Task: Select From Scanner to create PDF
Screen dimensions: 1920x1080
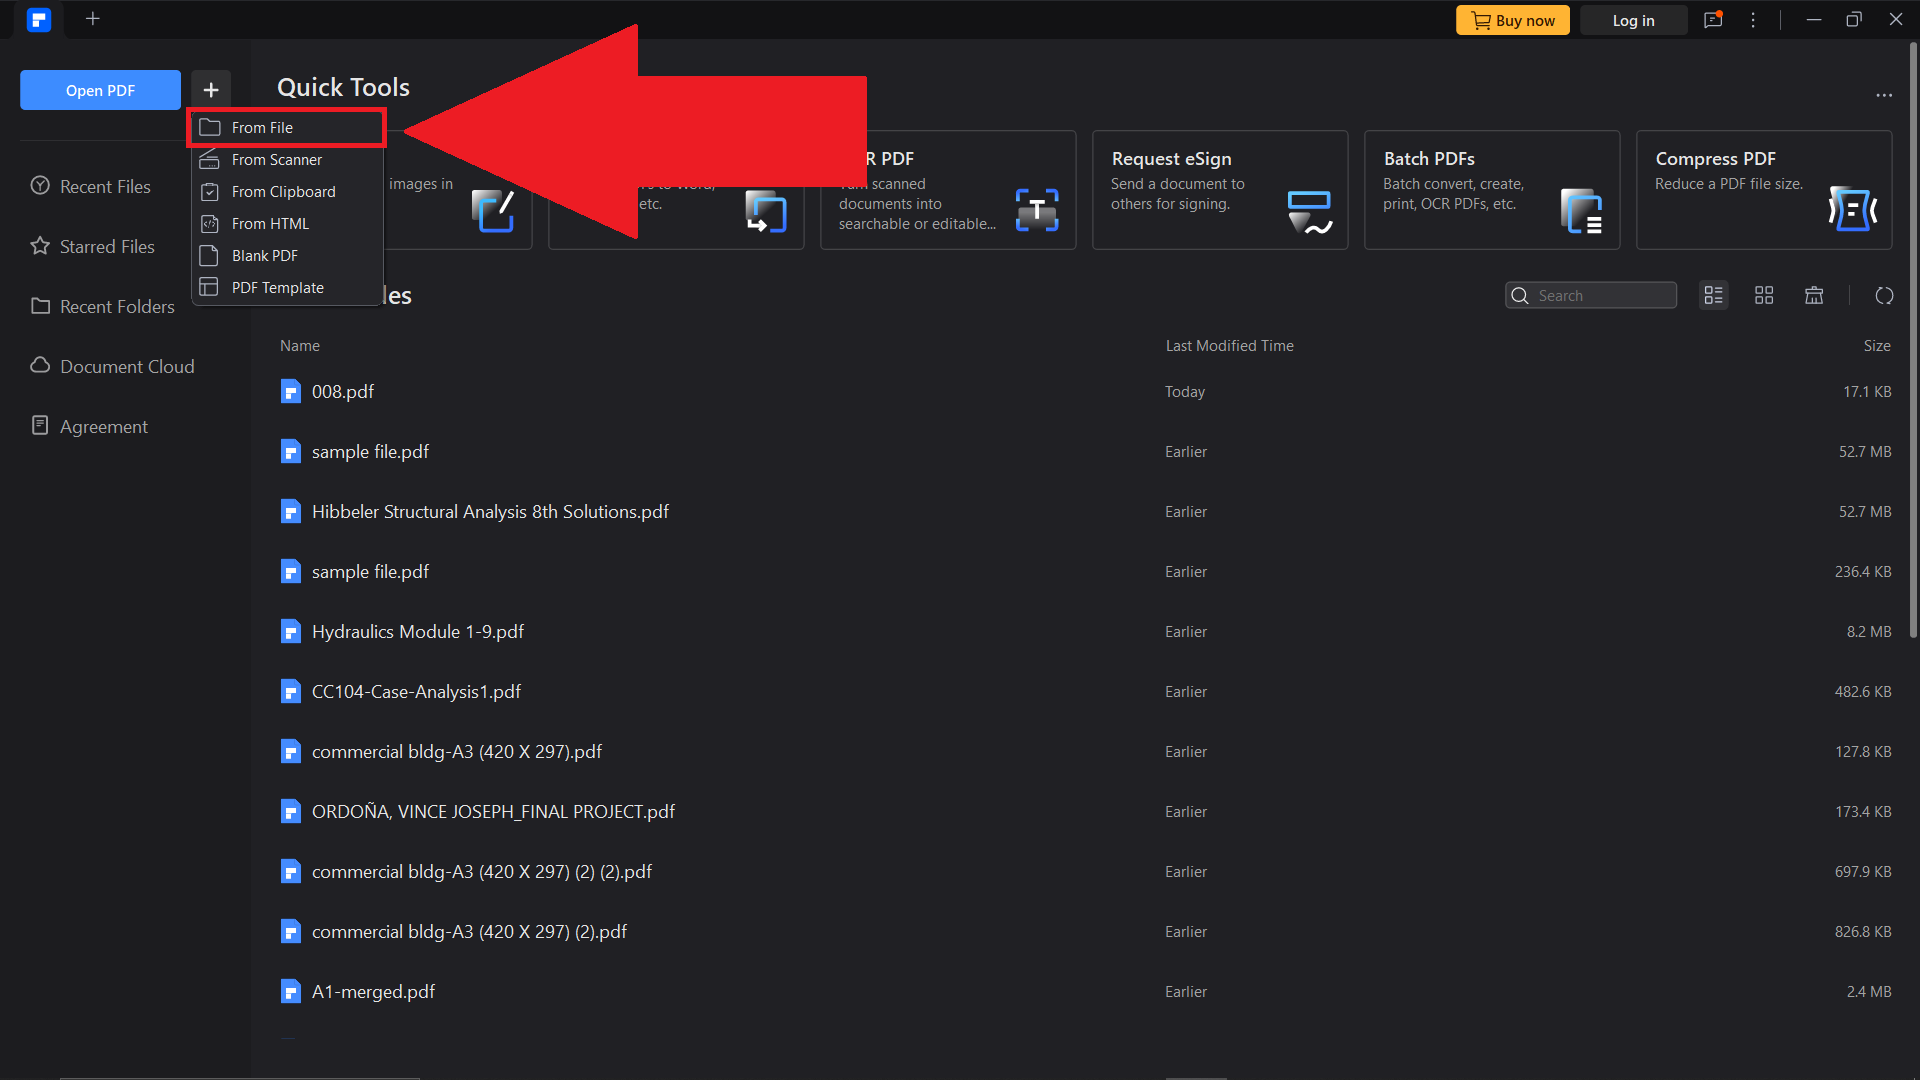Action: pyautogui.click(x=276, y=158)
